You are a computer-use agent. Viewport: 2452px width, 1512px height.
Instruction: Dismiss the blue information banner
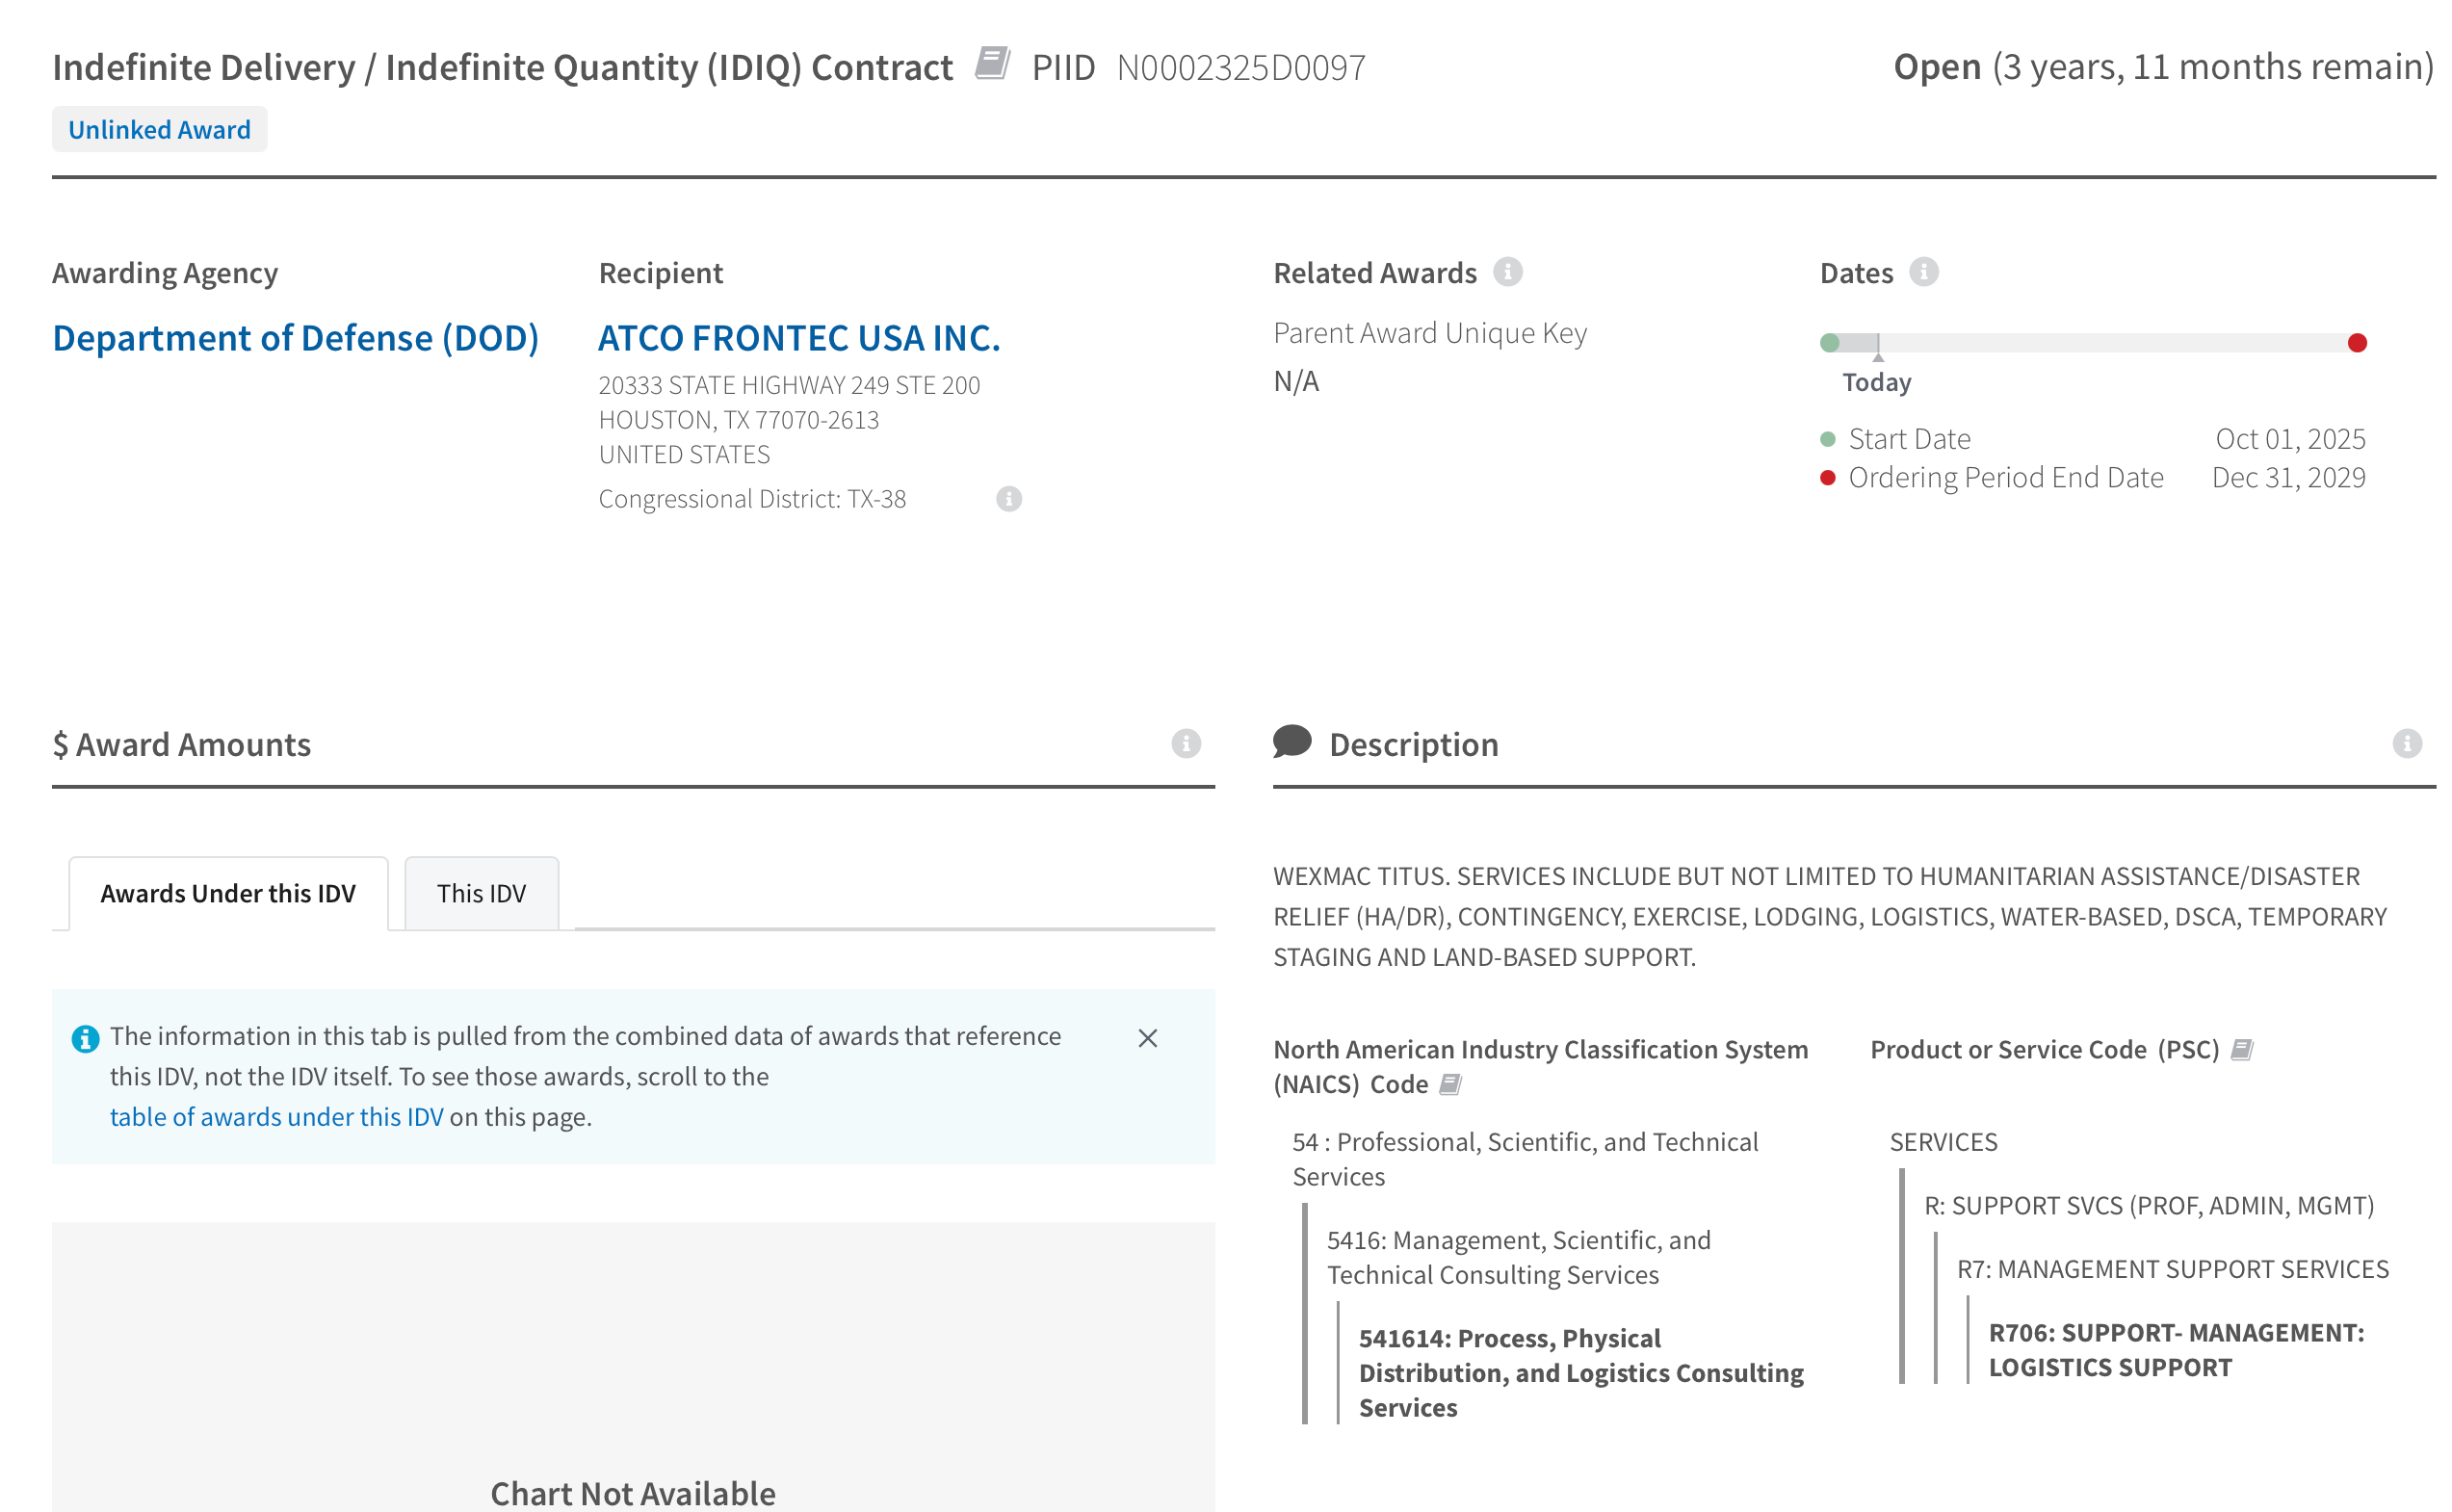(1147, 1038)
